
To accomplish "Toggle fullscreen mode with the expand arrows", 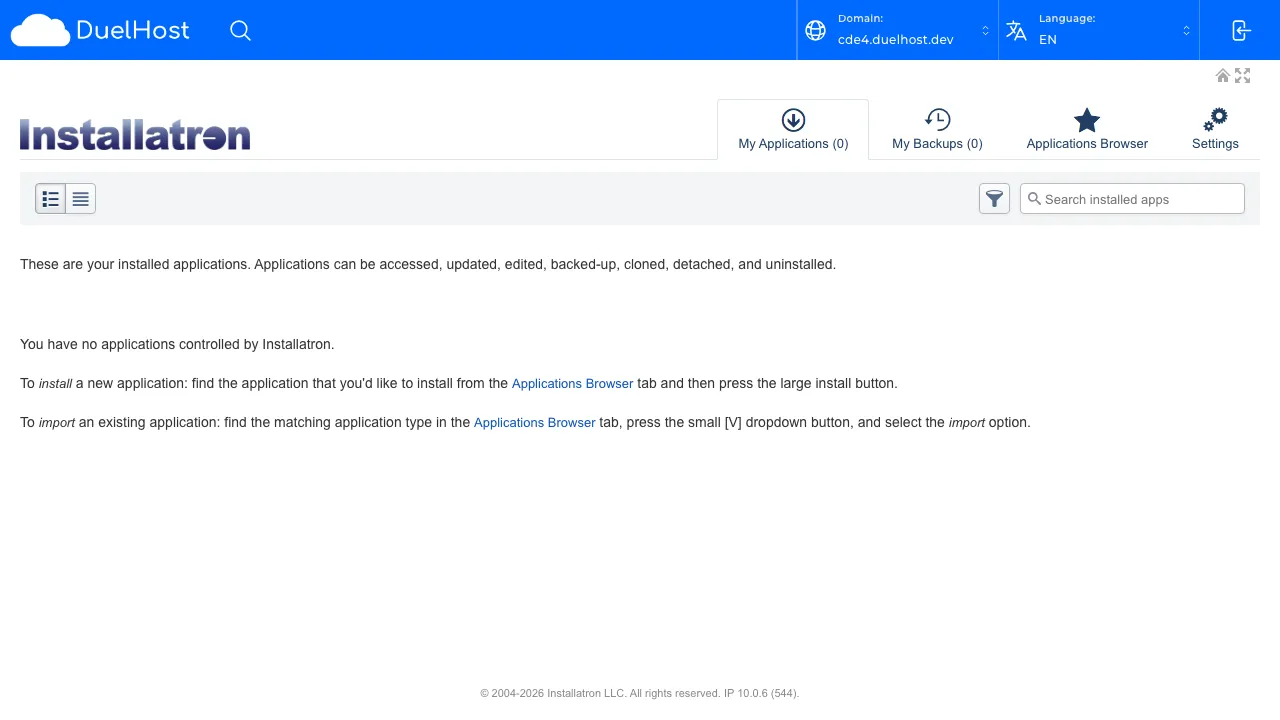I will (1242, 75).
